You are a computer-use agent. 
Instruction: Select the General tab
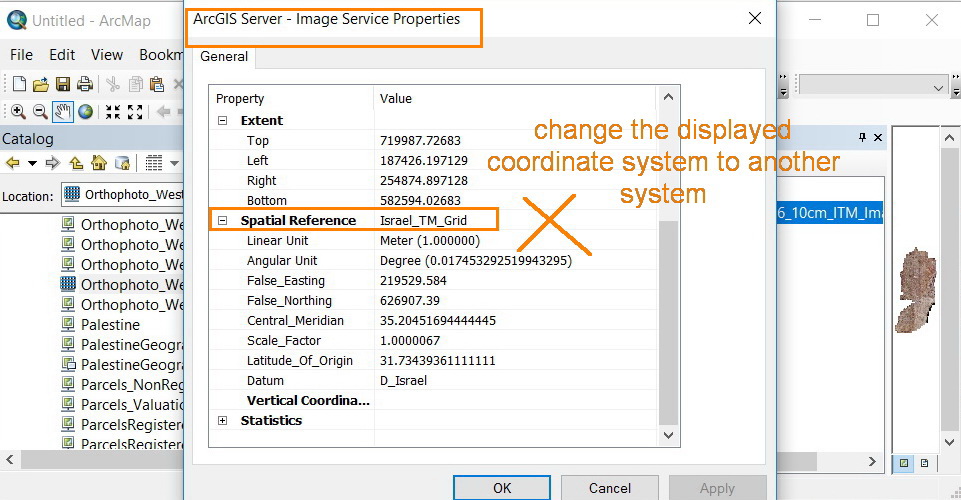click(224, 56)
